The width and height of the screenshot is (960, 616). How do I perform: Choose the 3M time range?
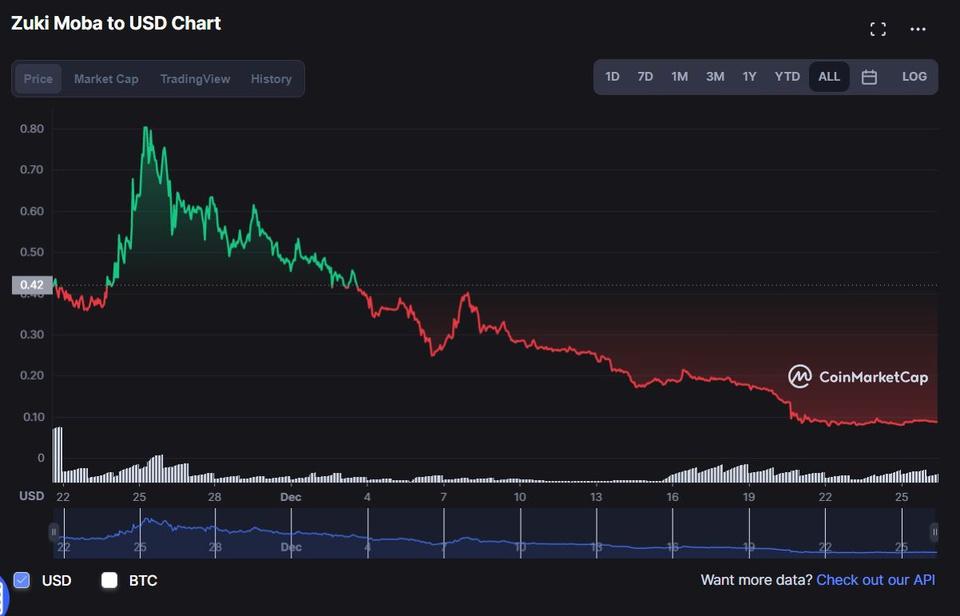[715, 77]
